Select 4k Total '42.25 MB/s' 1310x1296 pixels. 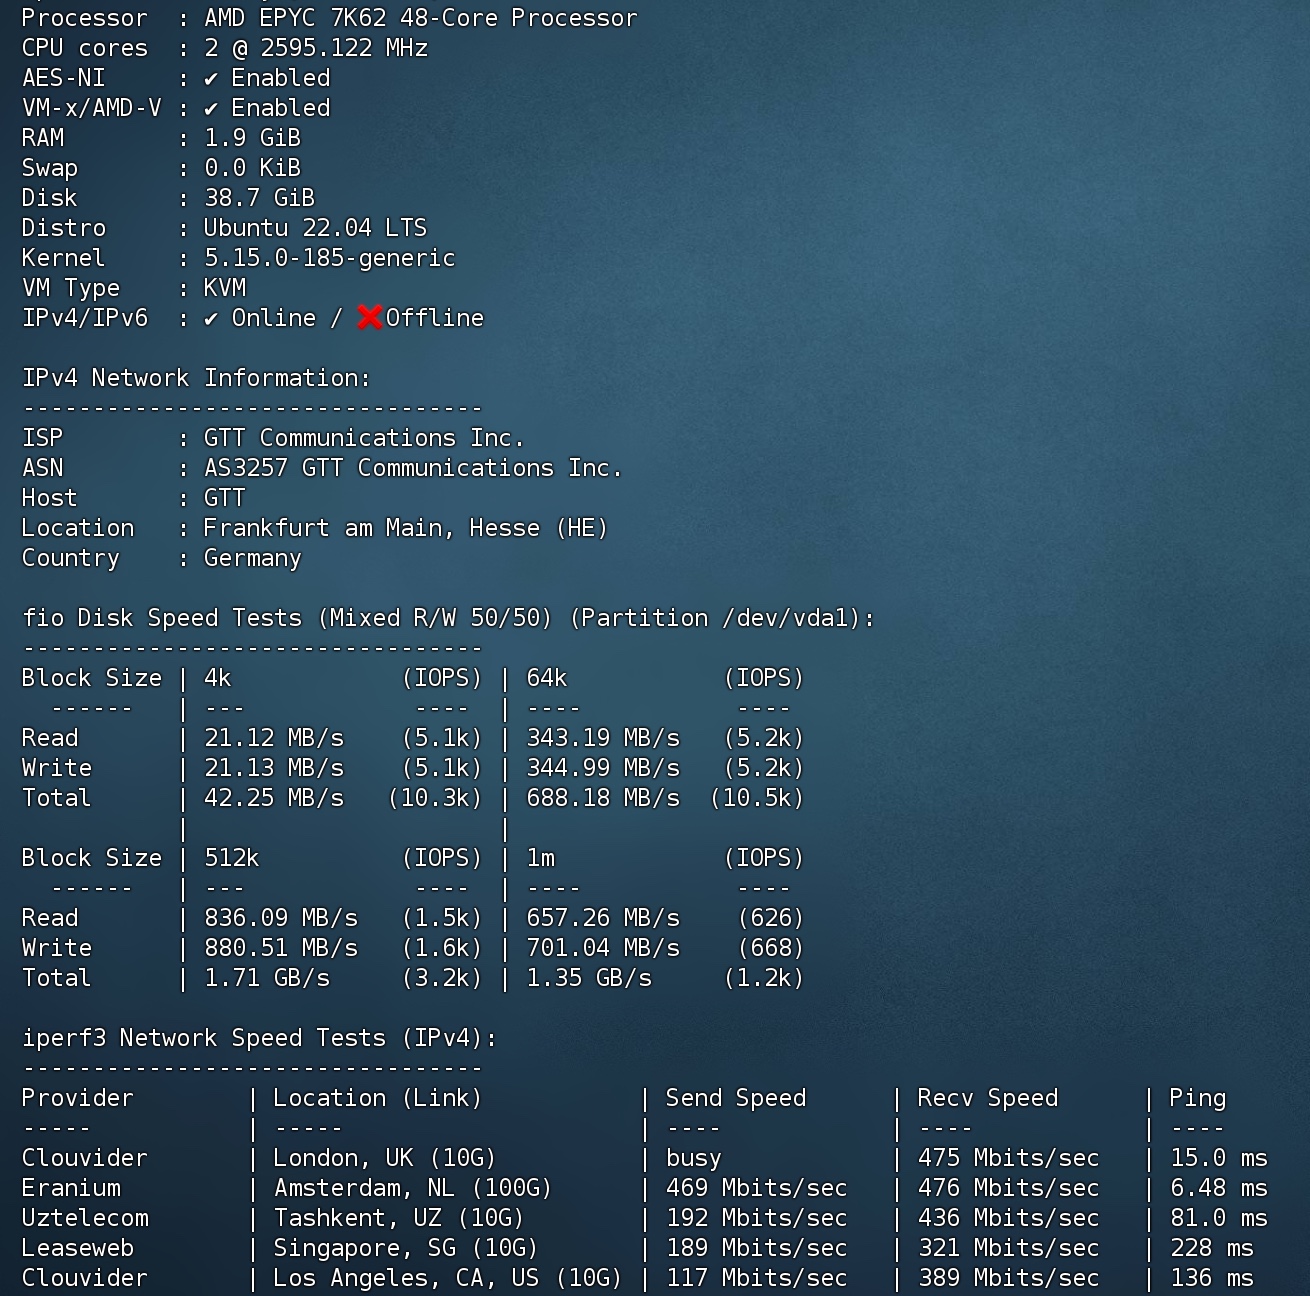coord(274,798)
